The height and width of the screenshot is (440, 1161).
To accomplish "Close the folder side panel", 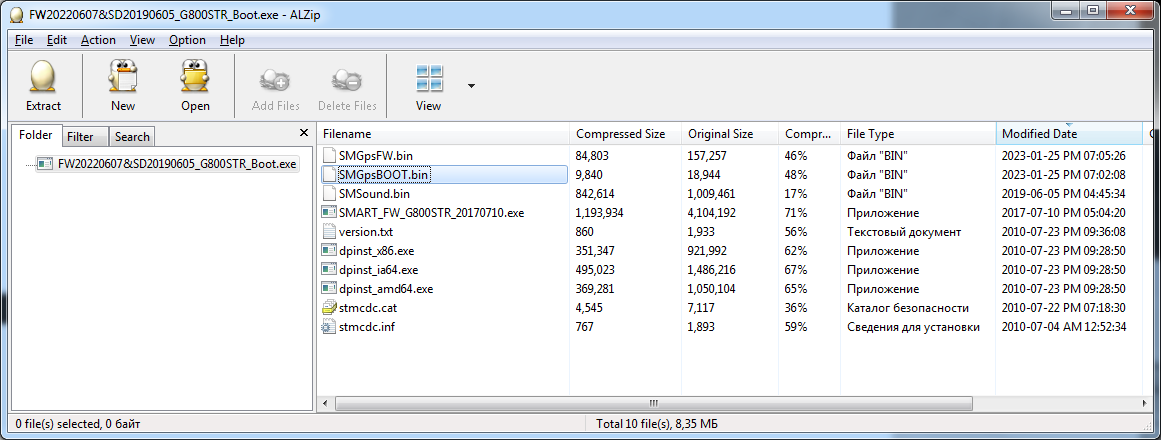I will (304, 133).
